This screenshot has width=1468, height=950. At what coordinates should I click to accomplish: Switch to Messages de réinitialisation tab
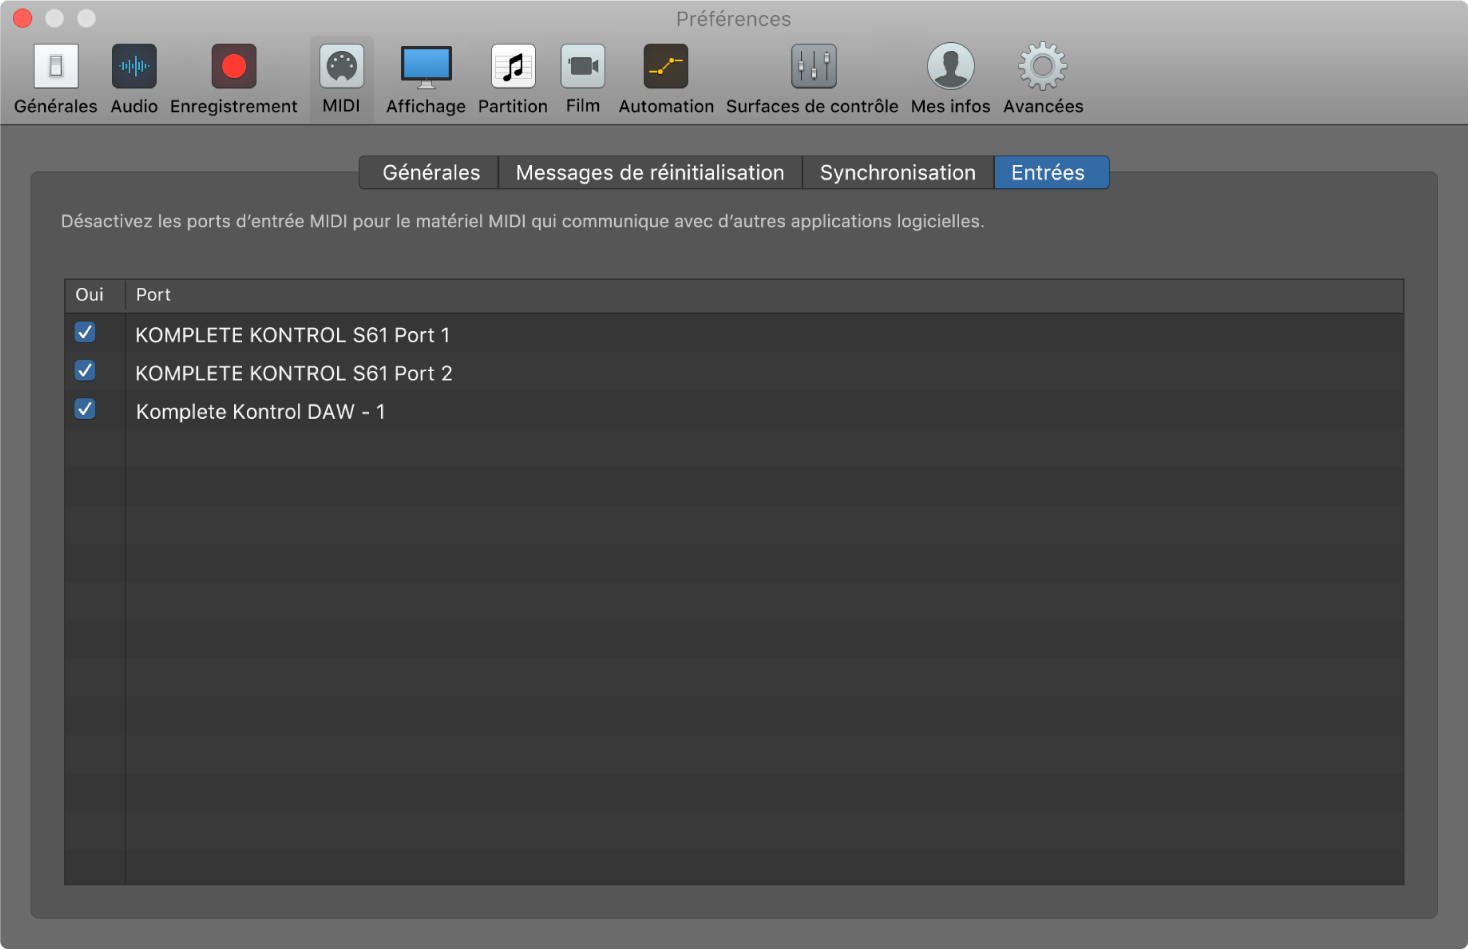[650, 173]
